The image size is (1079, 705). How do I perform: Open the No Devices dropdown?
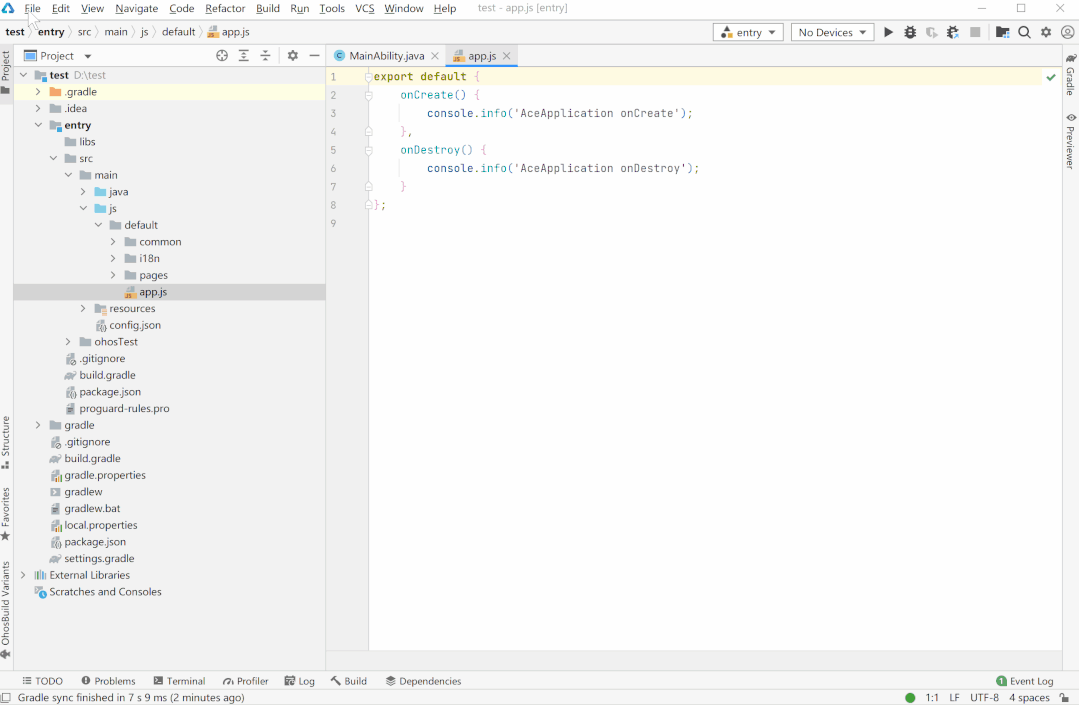(x=833, y=32)
